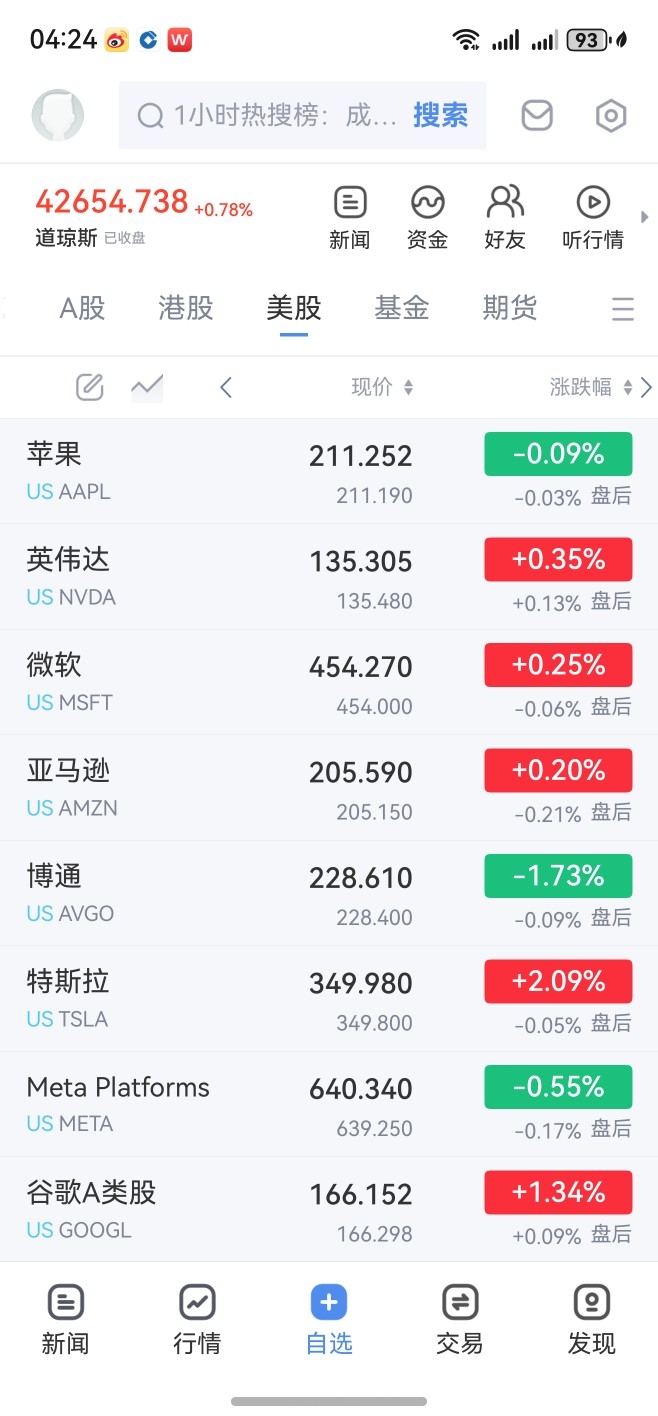Click the blue 搜索 button
Screen dimensions: 658x1416
pos(440,116)
